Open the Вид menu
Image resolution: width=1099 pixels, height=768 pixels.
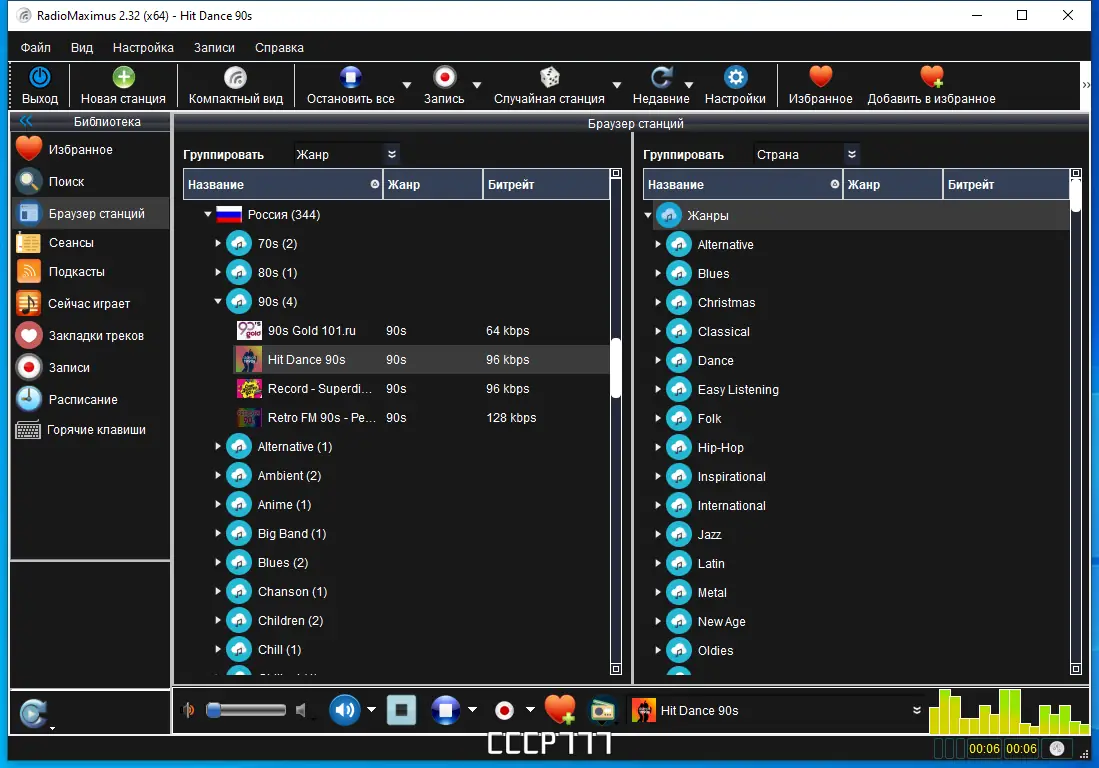pos(82,48)
